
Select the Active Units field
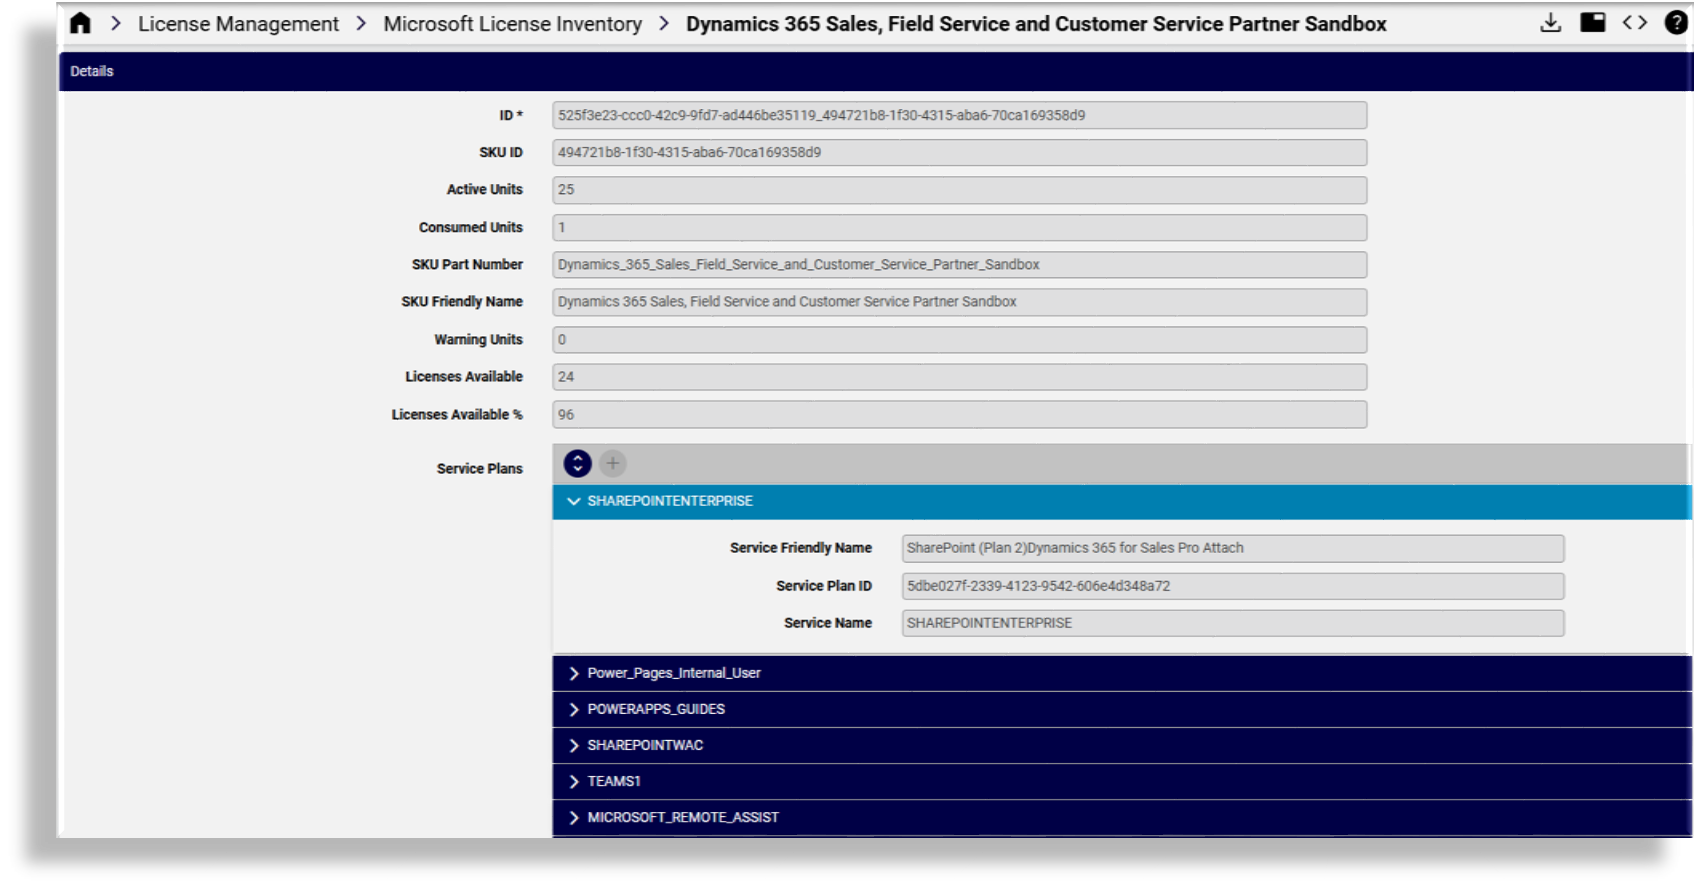tap(959, 190)
